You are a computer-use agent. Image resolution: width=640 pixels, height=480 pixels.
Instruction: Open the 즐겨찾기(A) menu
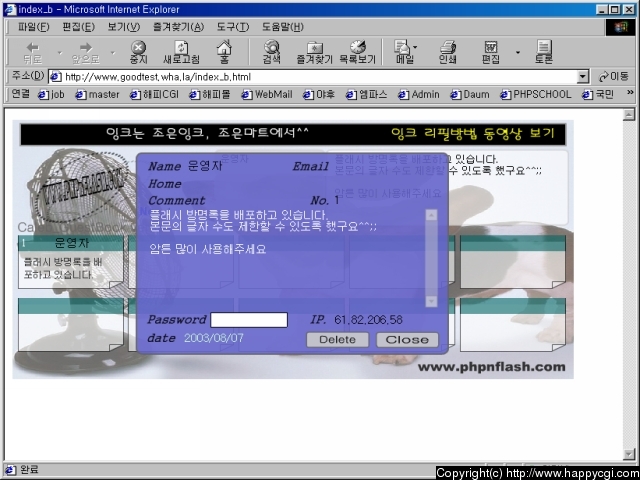[178, 27]
